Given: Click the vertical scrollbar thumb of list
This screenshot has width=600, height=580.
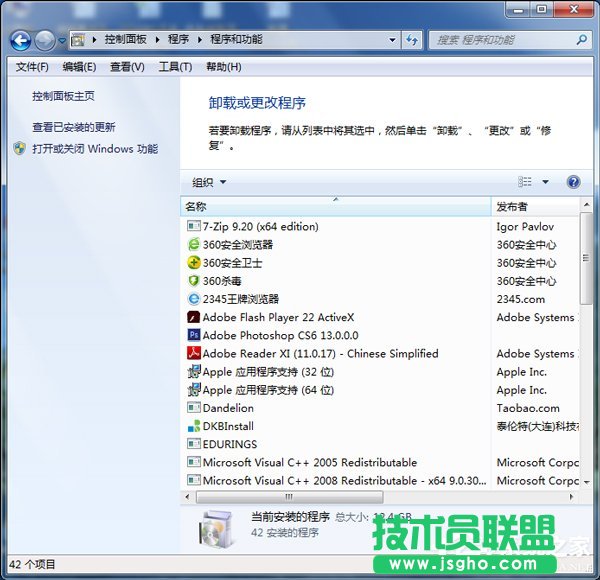Looking at the screenshot, I should [x=586, y=259].
